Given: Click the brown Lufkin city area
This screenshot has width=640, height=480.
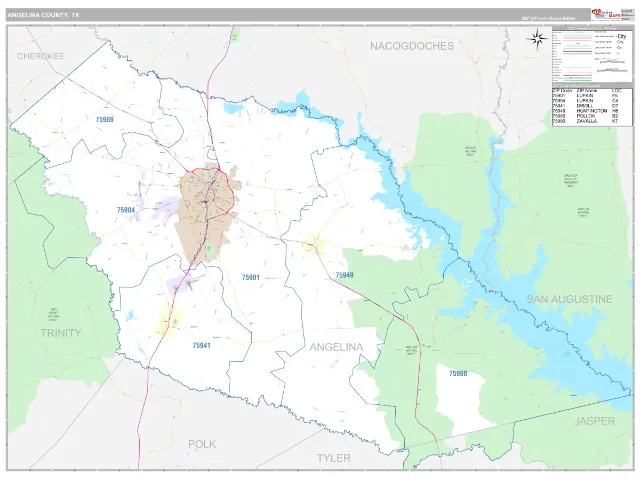Looking at the screenshot, I should 206,212.
